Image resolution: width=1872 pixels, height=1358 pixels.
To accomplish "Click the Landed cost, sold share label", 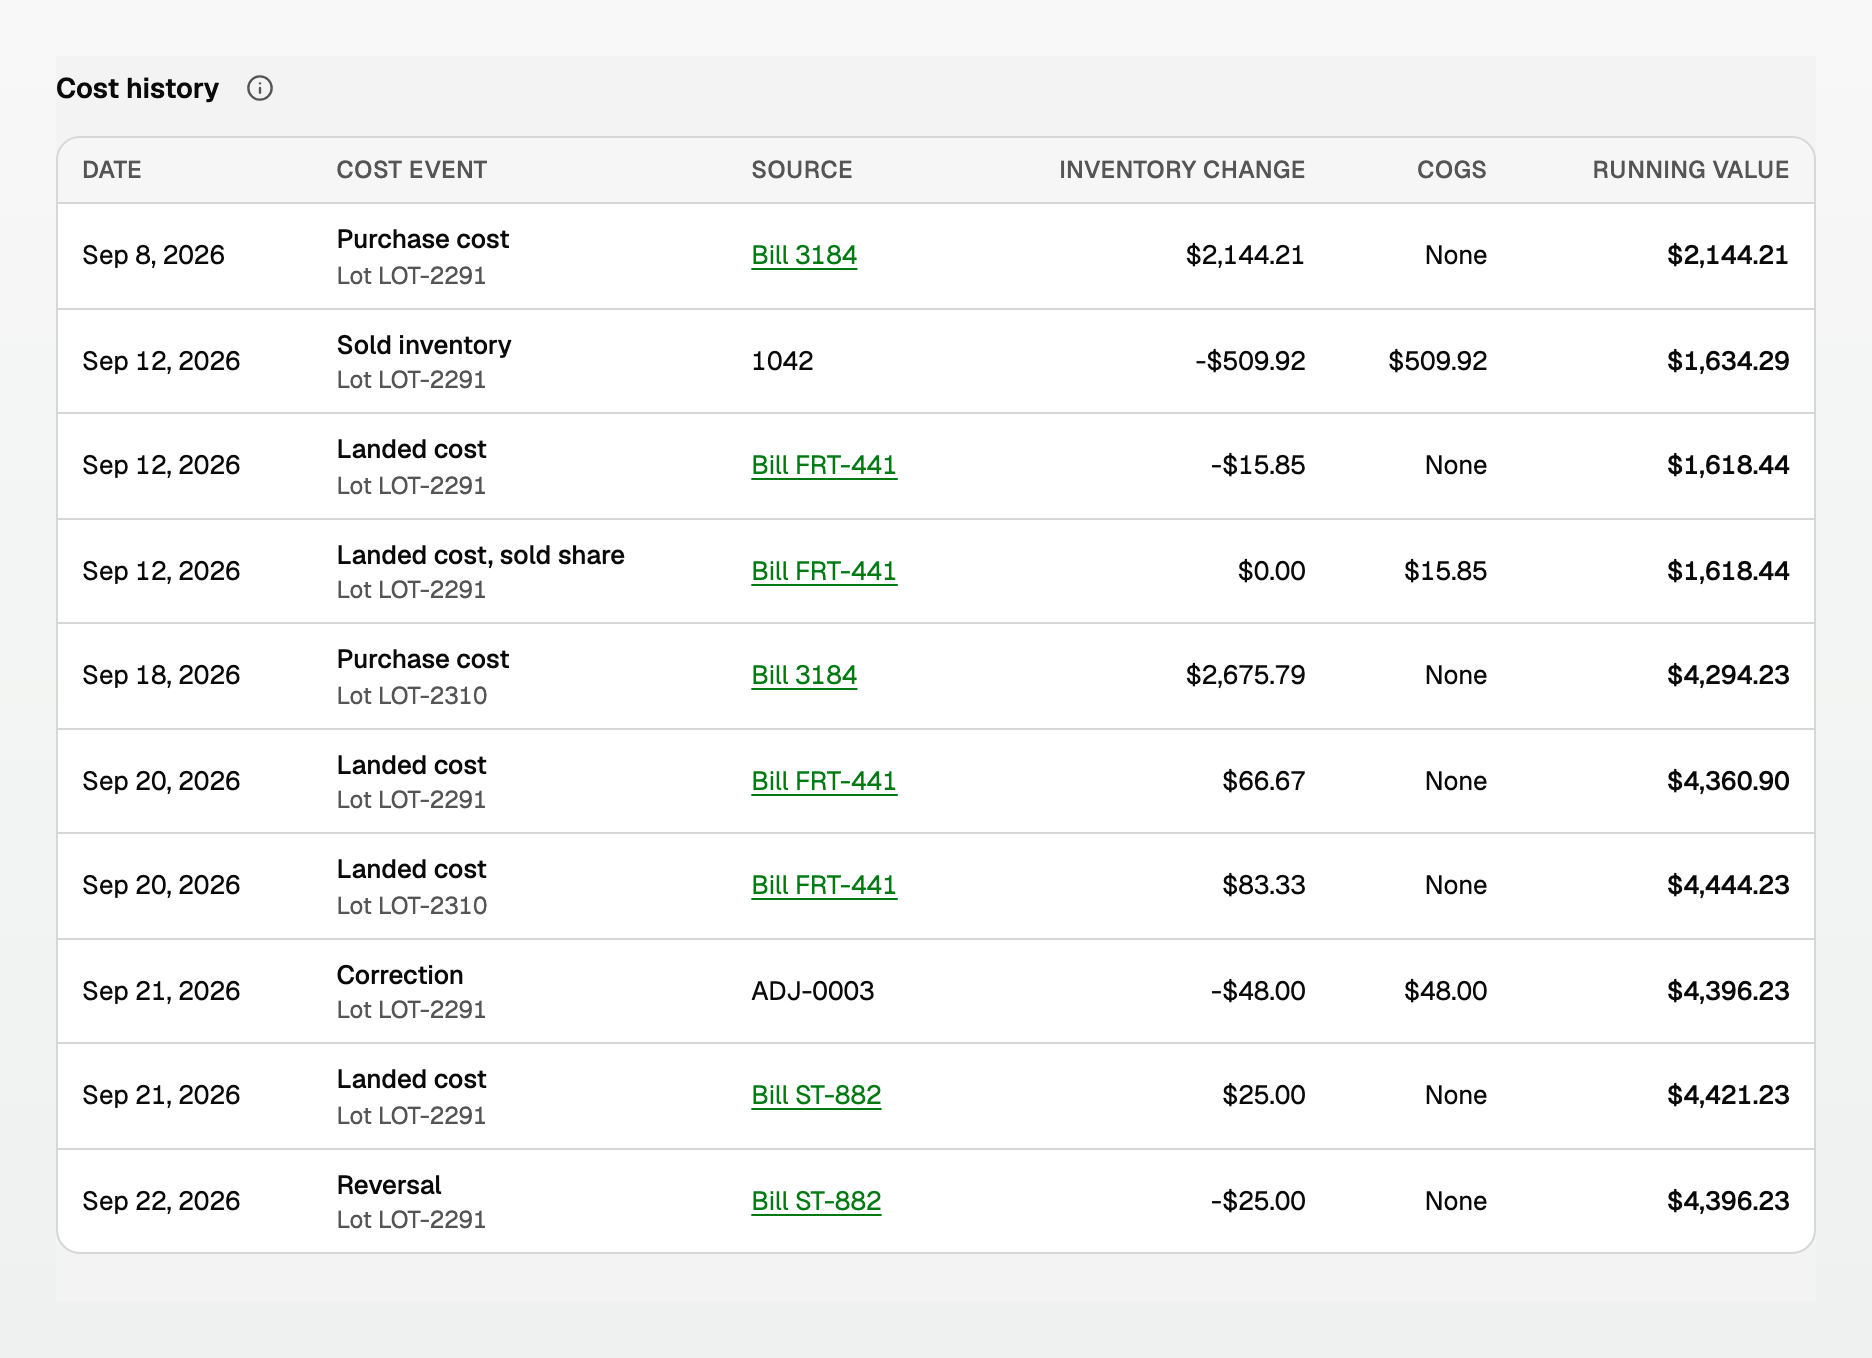I will point(481,555).
